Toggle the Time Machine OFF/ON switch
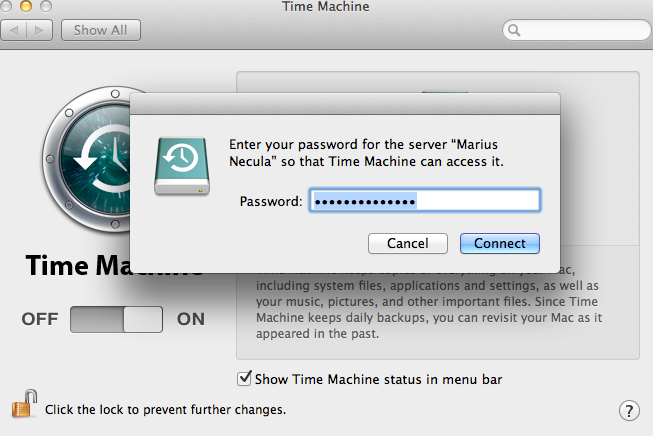The height and width of the screenshot is (436, 653). [116, 319]
